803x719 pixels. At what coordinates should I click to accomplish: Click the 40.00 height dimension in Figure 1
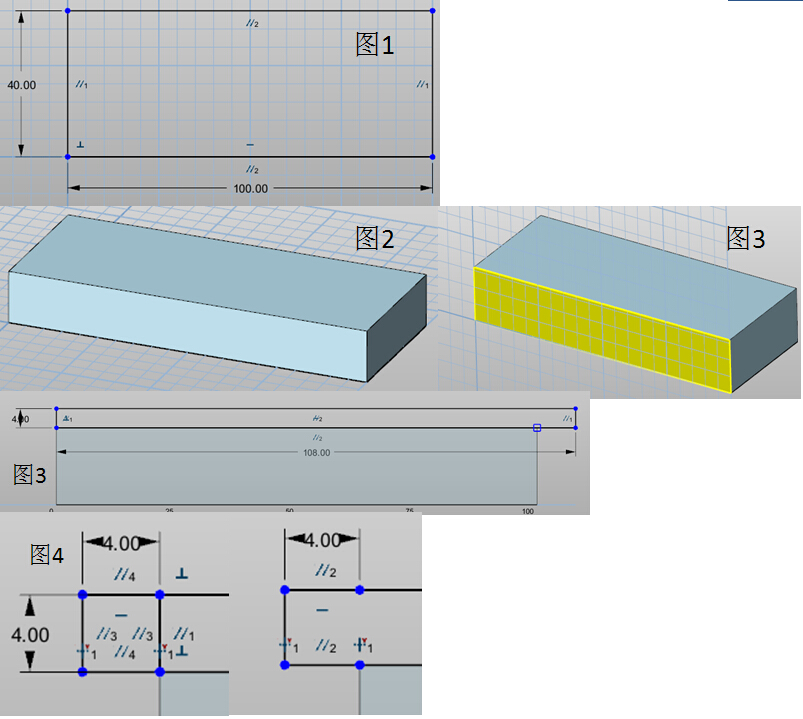[x=21, y=85]
